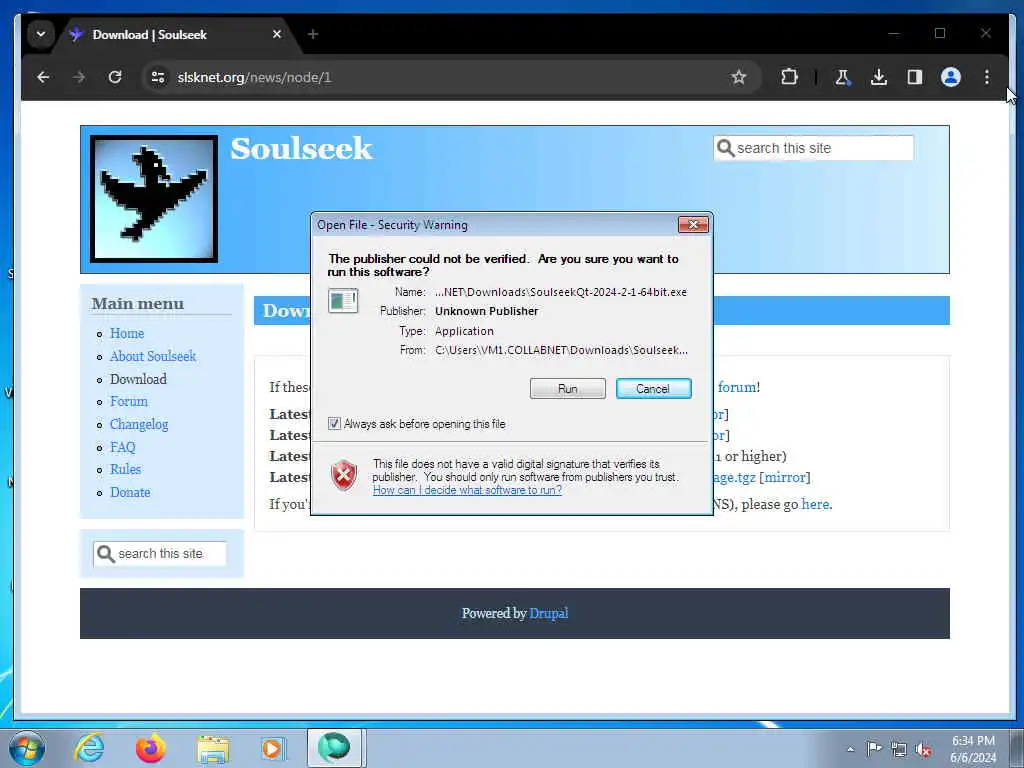Screen dimensions: 1024x768
Task: Select Download in Main menu
Action: (138, 379)
